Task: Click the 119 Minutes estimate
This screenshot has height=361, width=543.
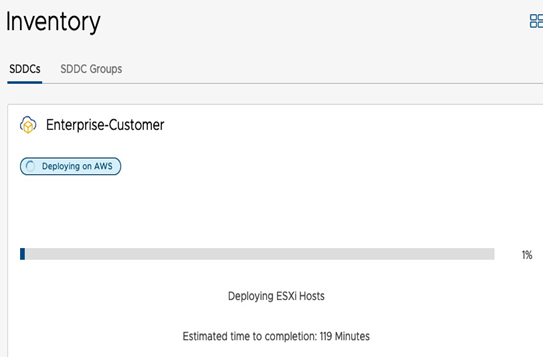Action: [345, 336]
